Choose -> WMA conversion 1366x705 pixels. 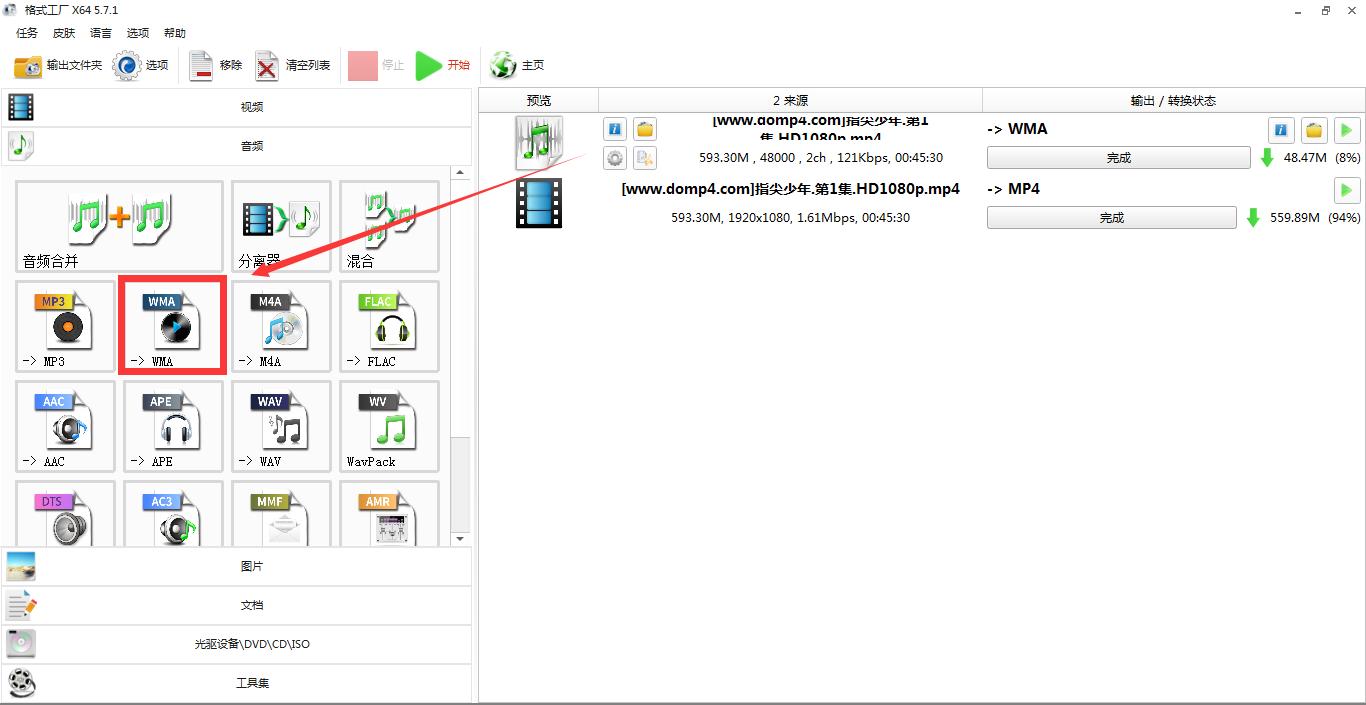[x=173, y=326]
